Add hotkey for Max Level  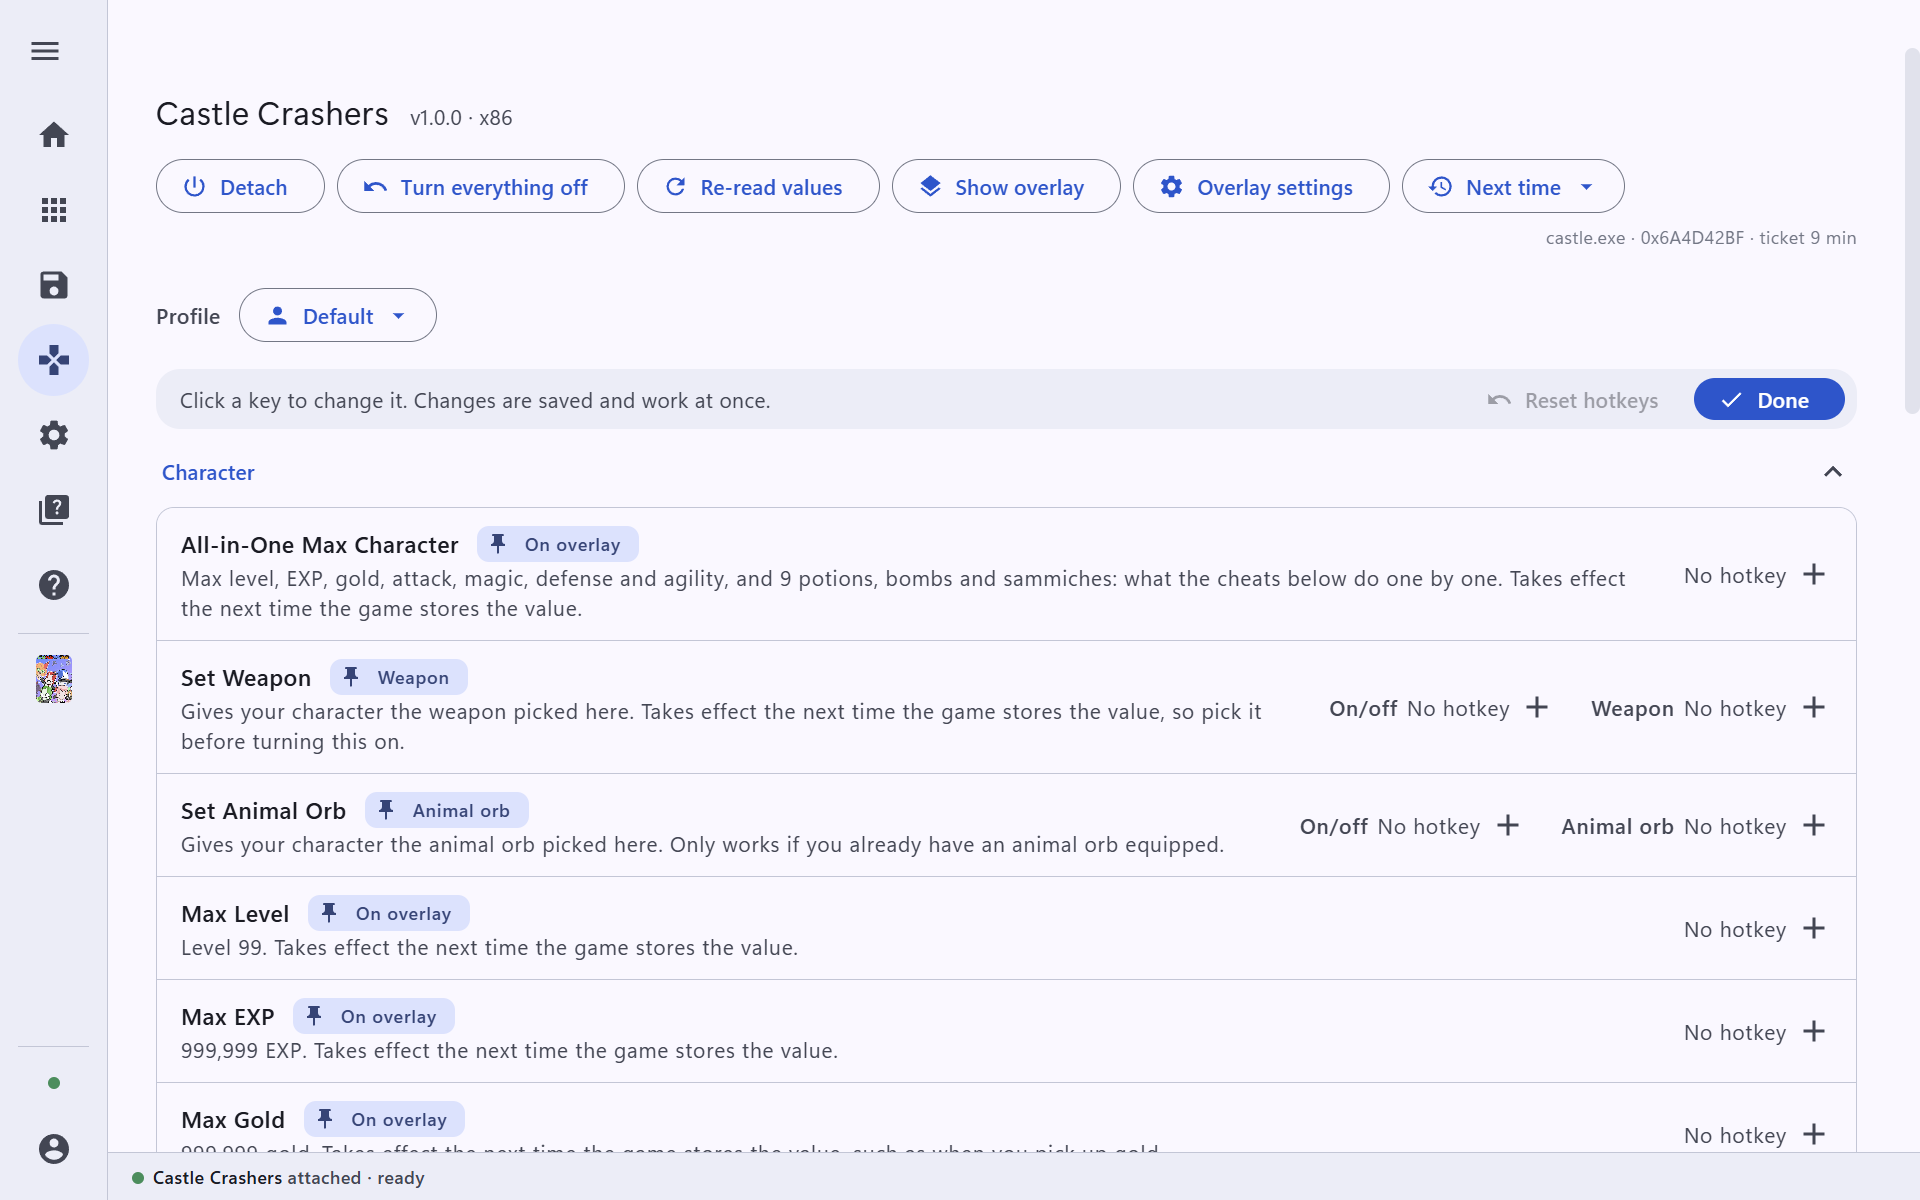coord(1814,929)
